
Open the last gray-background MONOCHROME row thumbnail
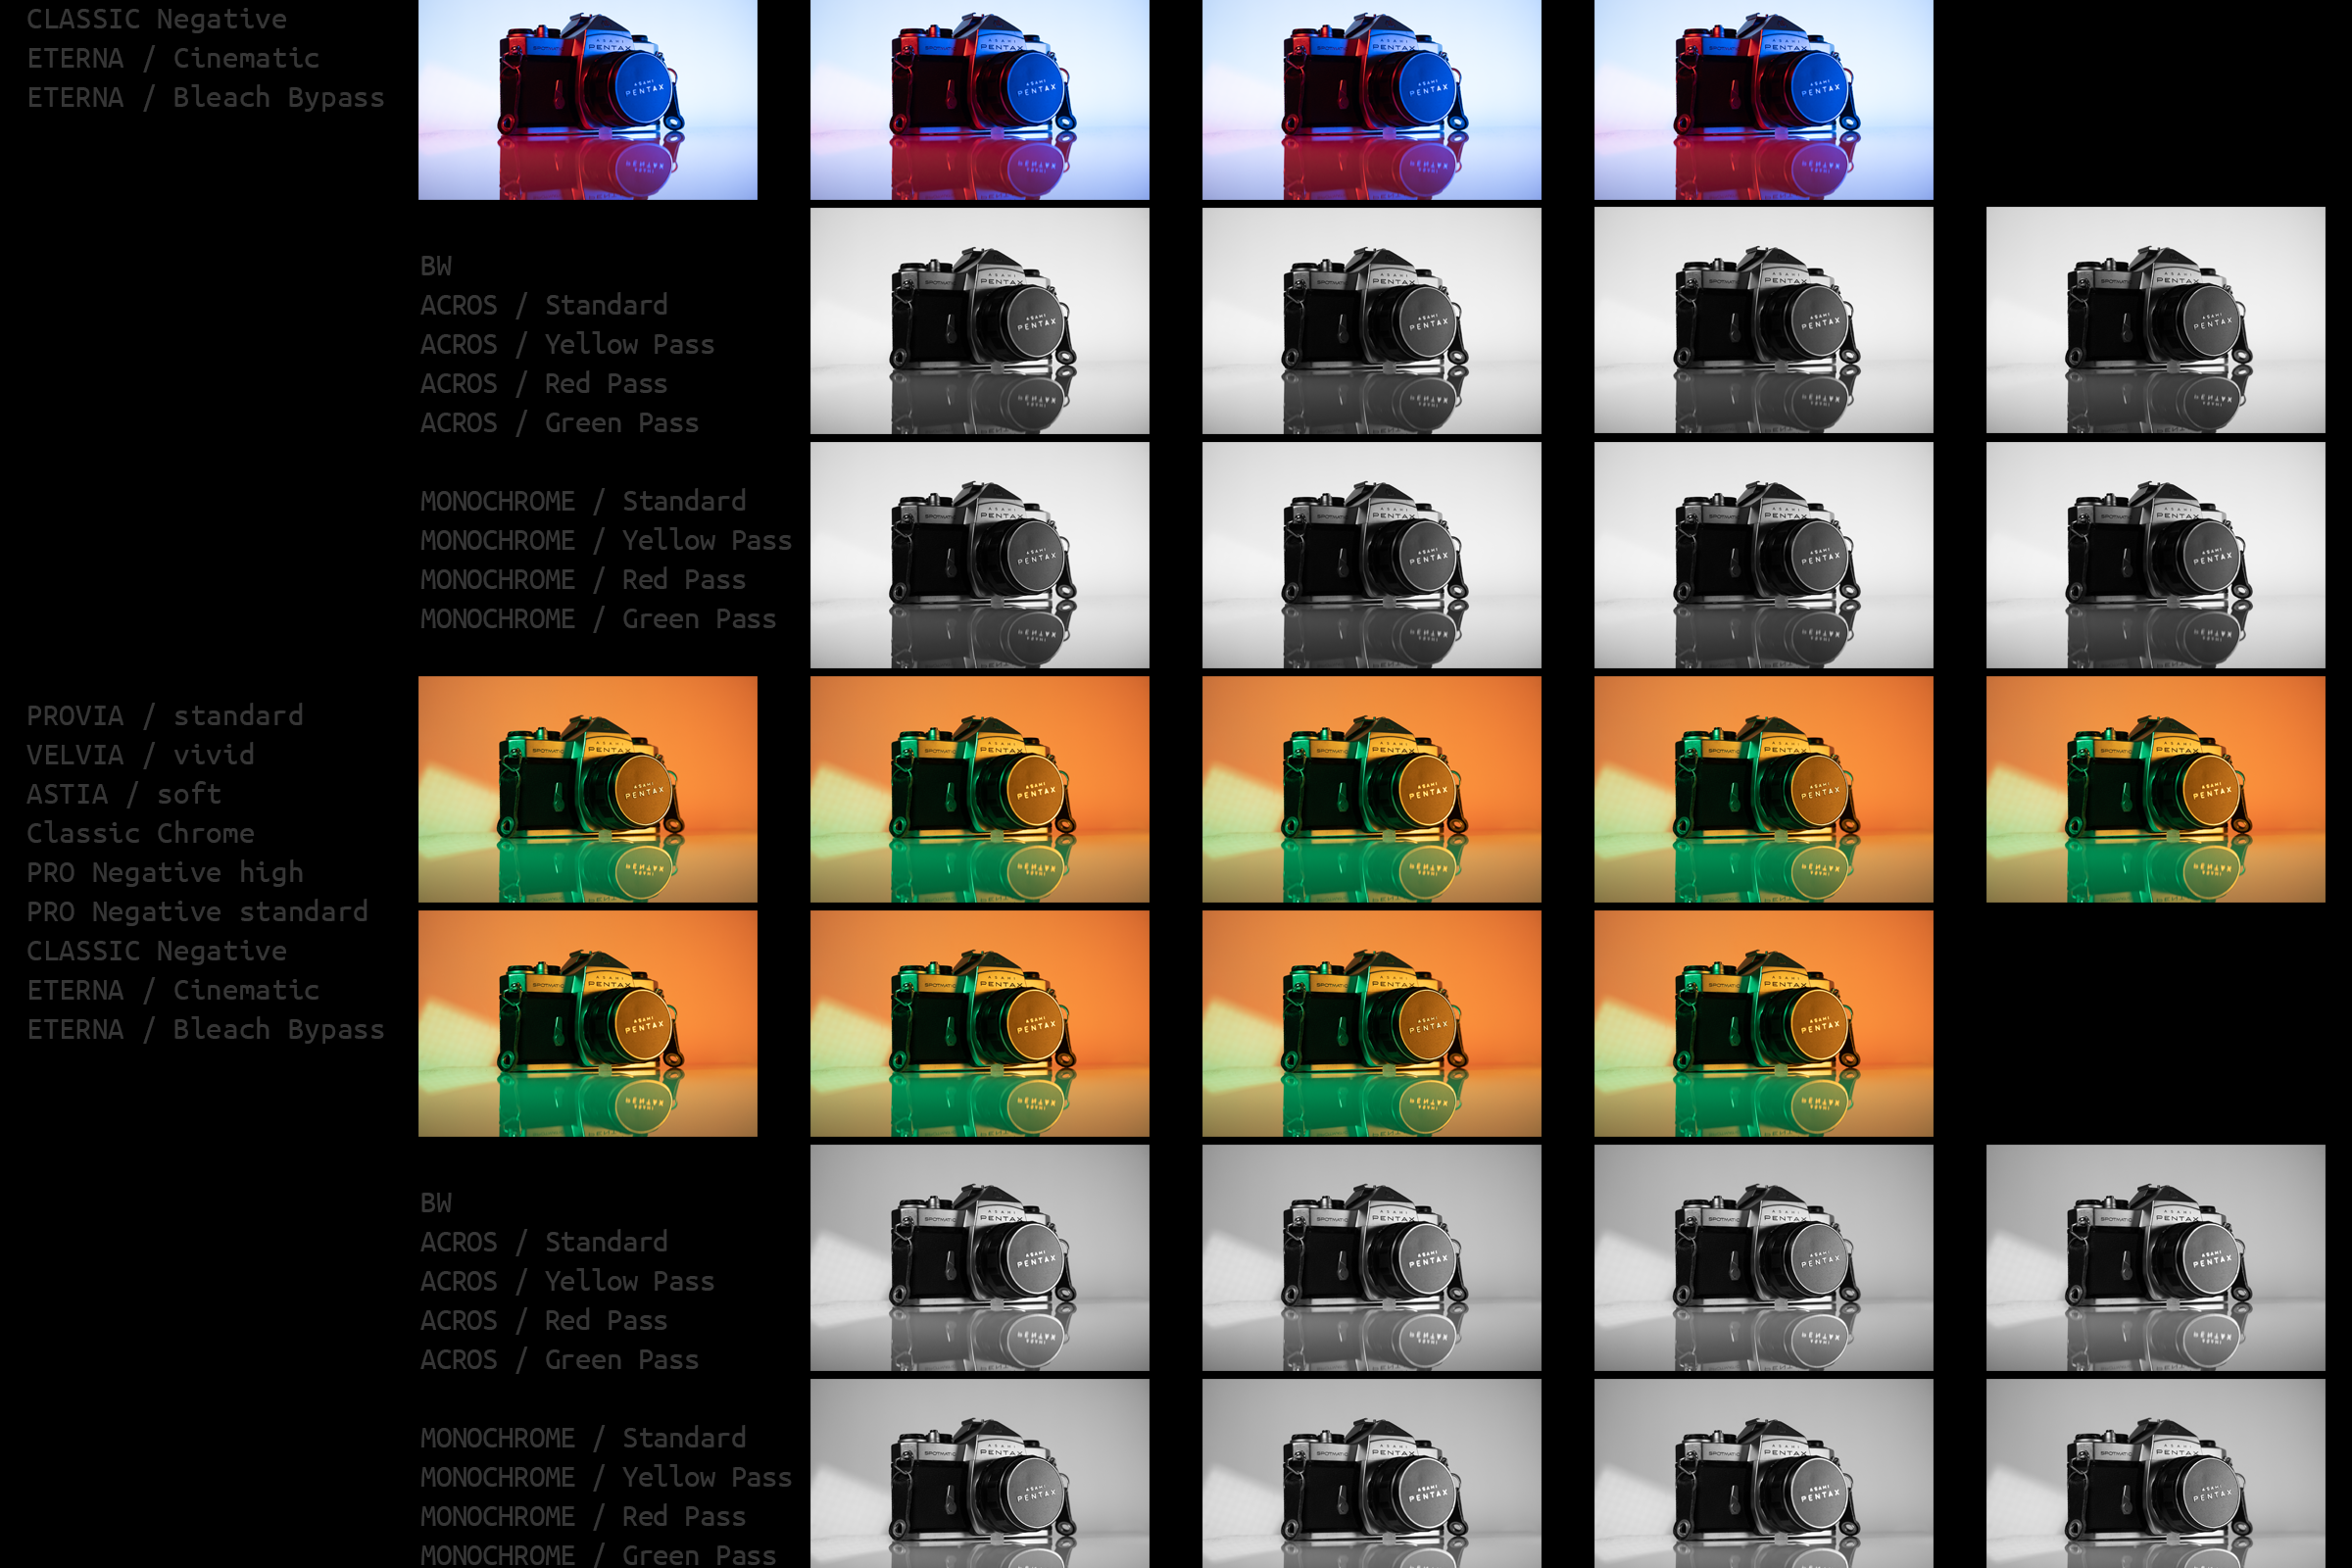click(x=2156, y=1474)
